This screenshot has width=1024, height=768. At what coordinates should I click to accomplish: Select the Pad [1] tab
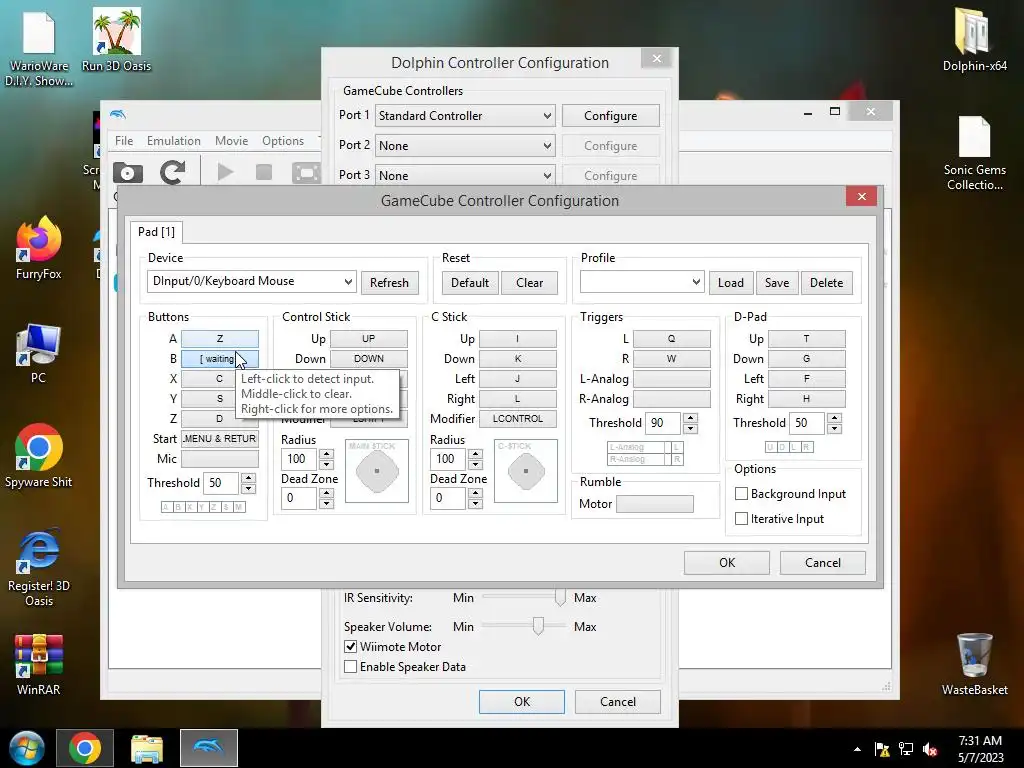click(x=156, y=232)
